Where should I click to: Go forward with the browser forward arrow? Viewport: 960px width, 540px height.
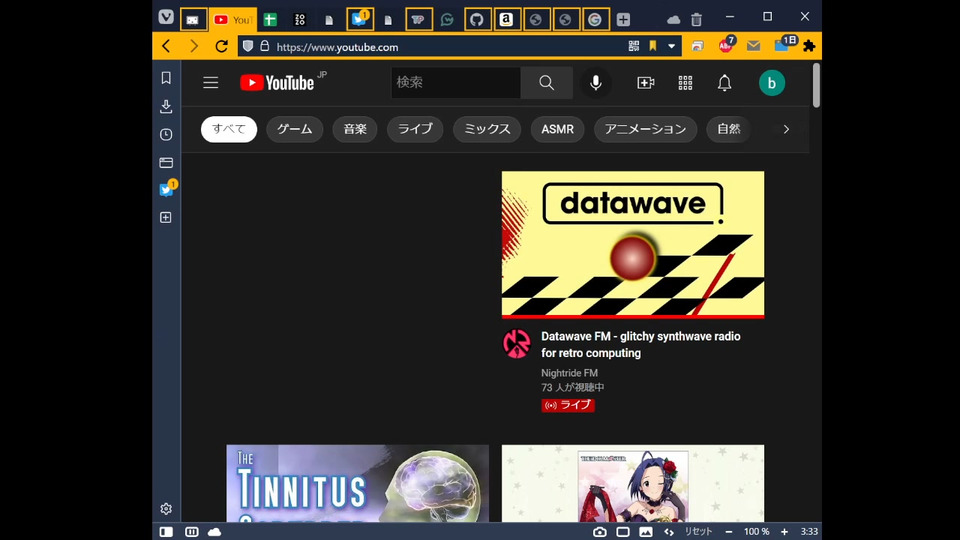tap(193, 46)
